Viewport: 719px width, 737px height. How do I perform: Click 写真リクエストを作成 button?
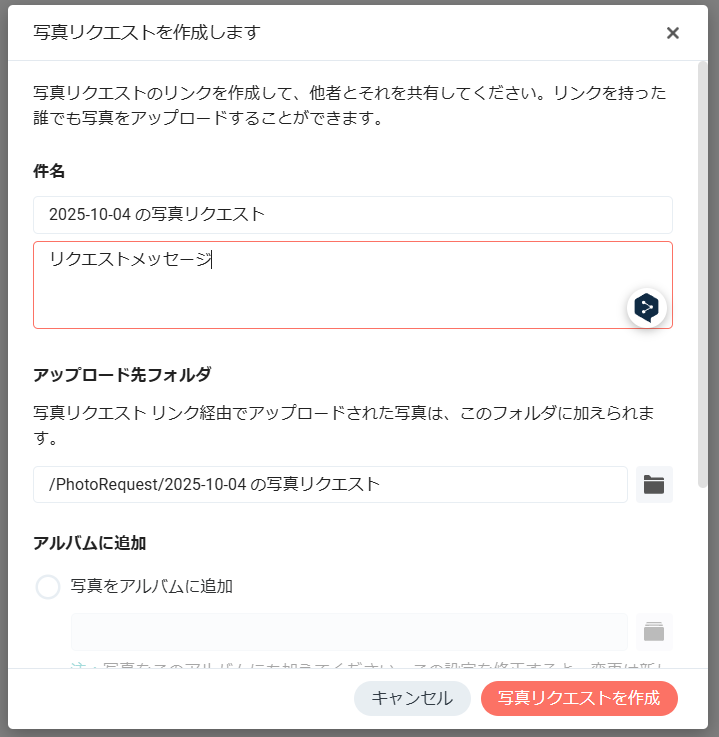point(579,698)
